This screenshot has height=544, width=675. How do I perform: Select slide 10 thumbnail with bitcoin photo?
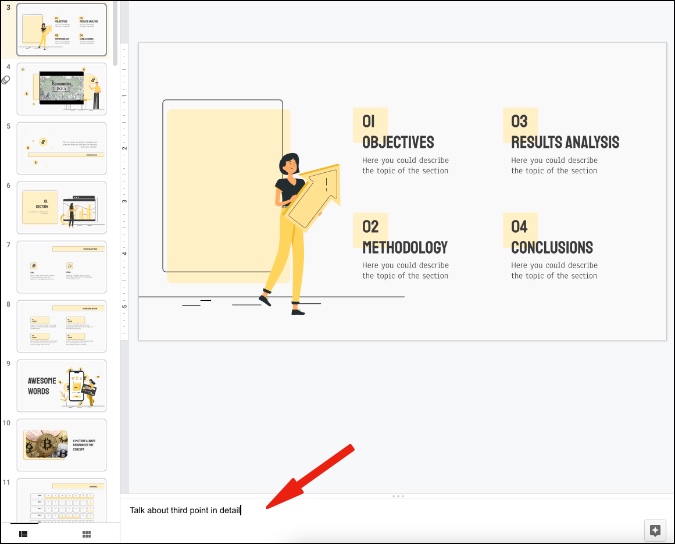(x=62, y=445)
